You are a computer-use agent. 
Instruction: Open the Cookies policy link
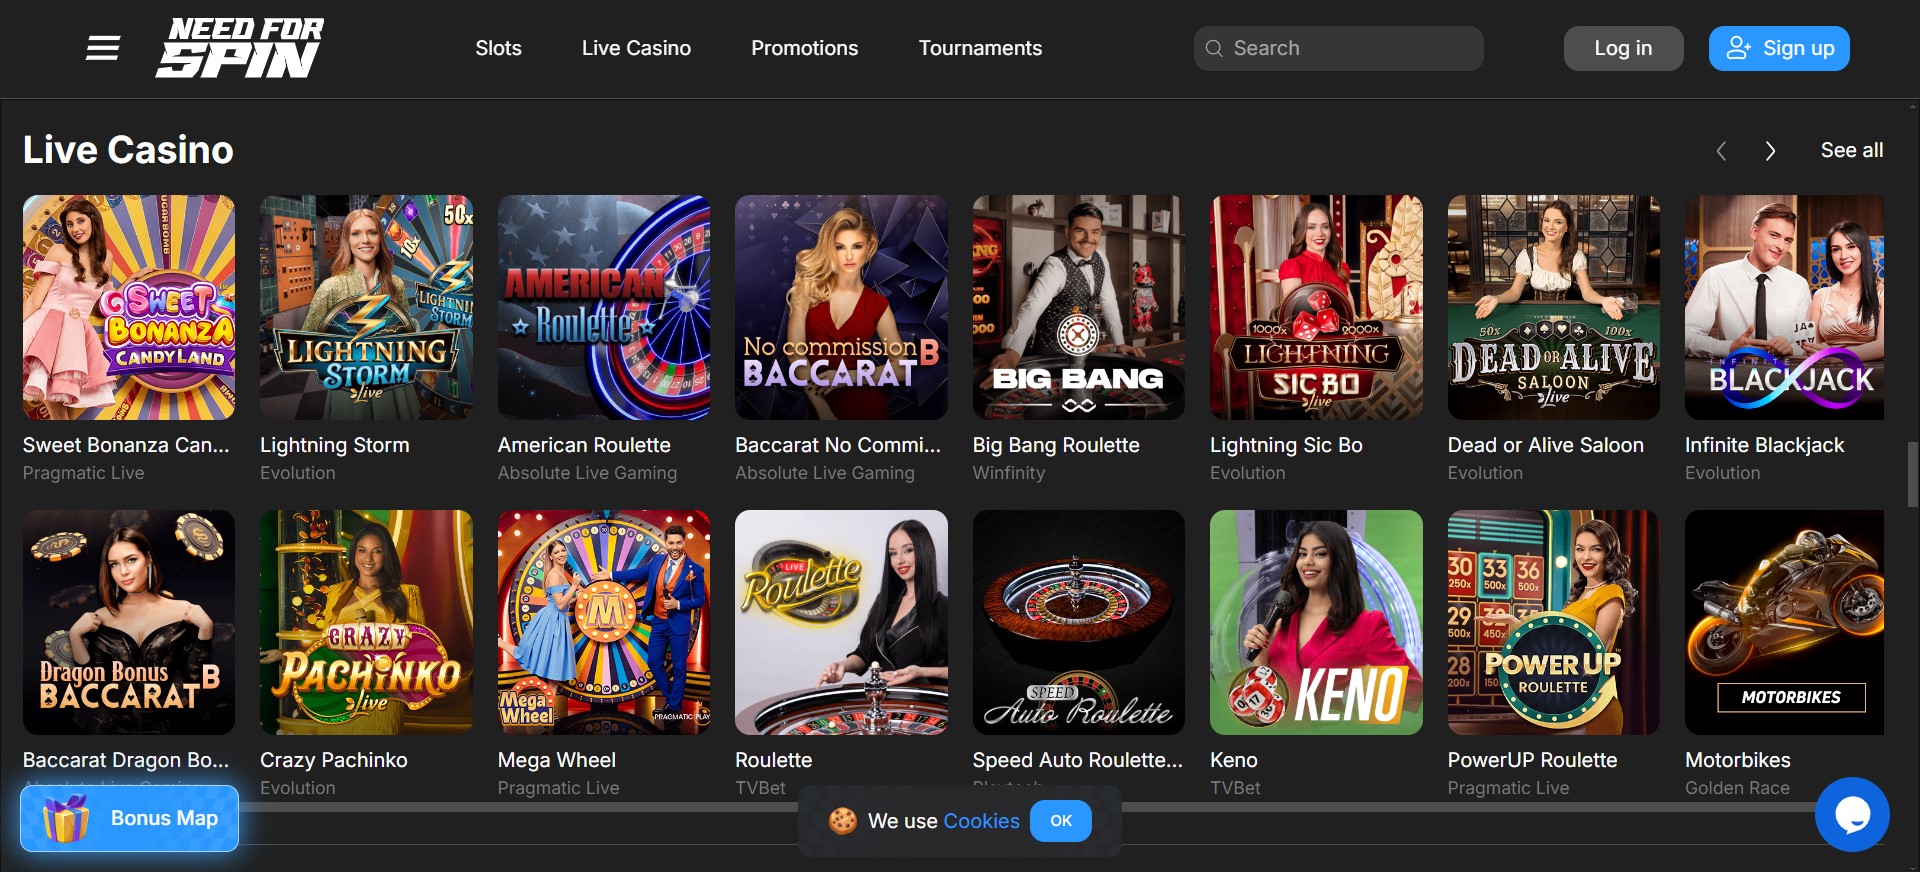click(x=981, y=821)
